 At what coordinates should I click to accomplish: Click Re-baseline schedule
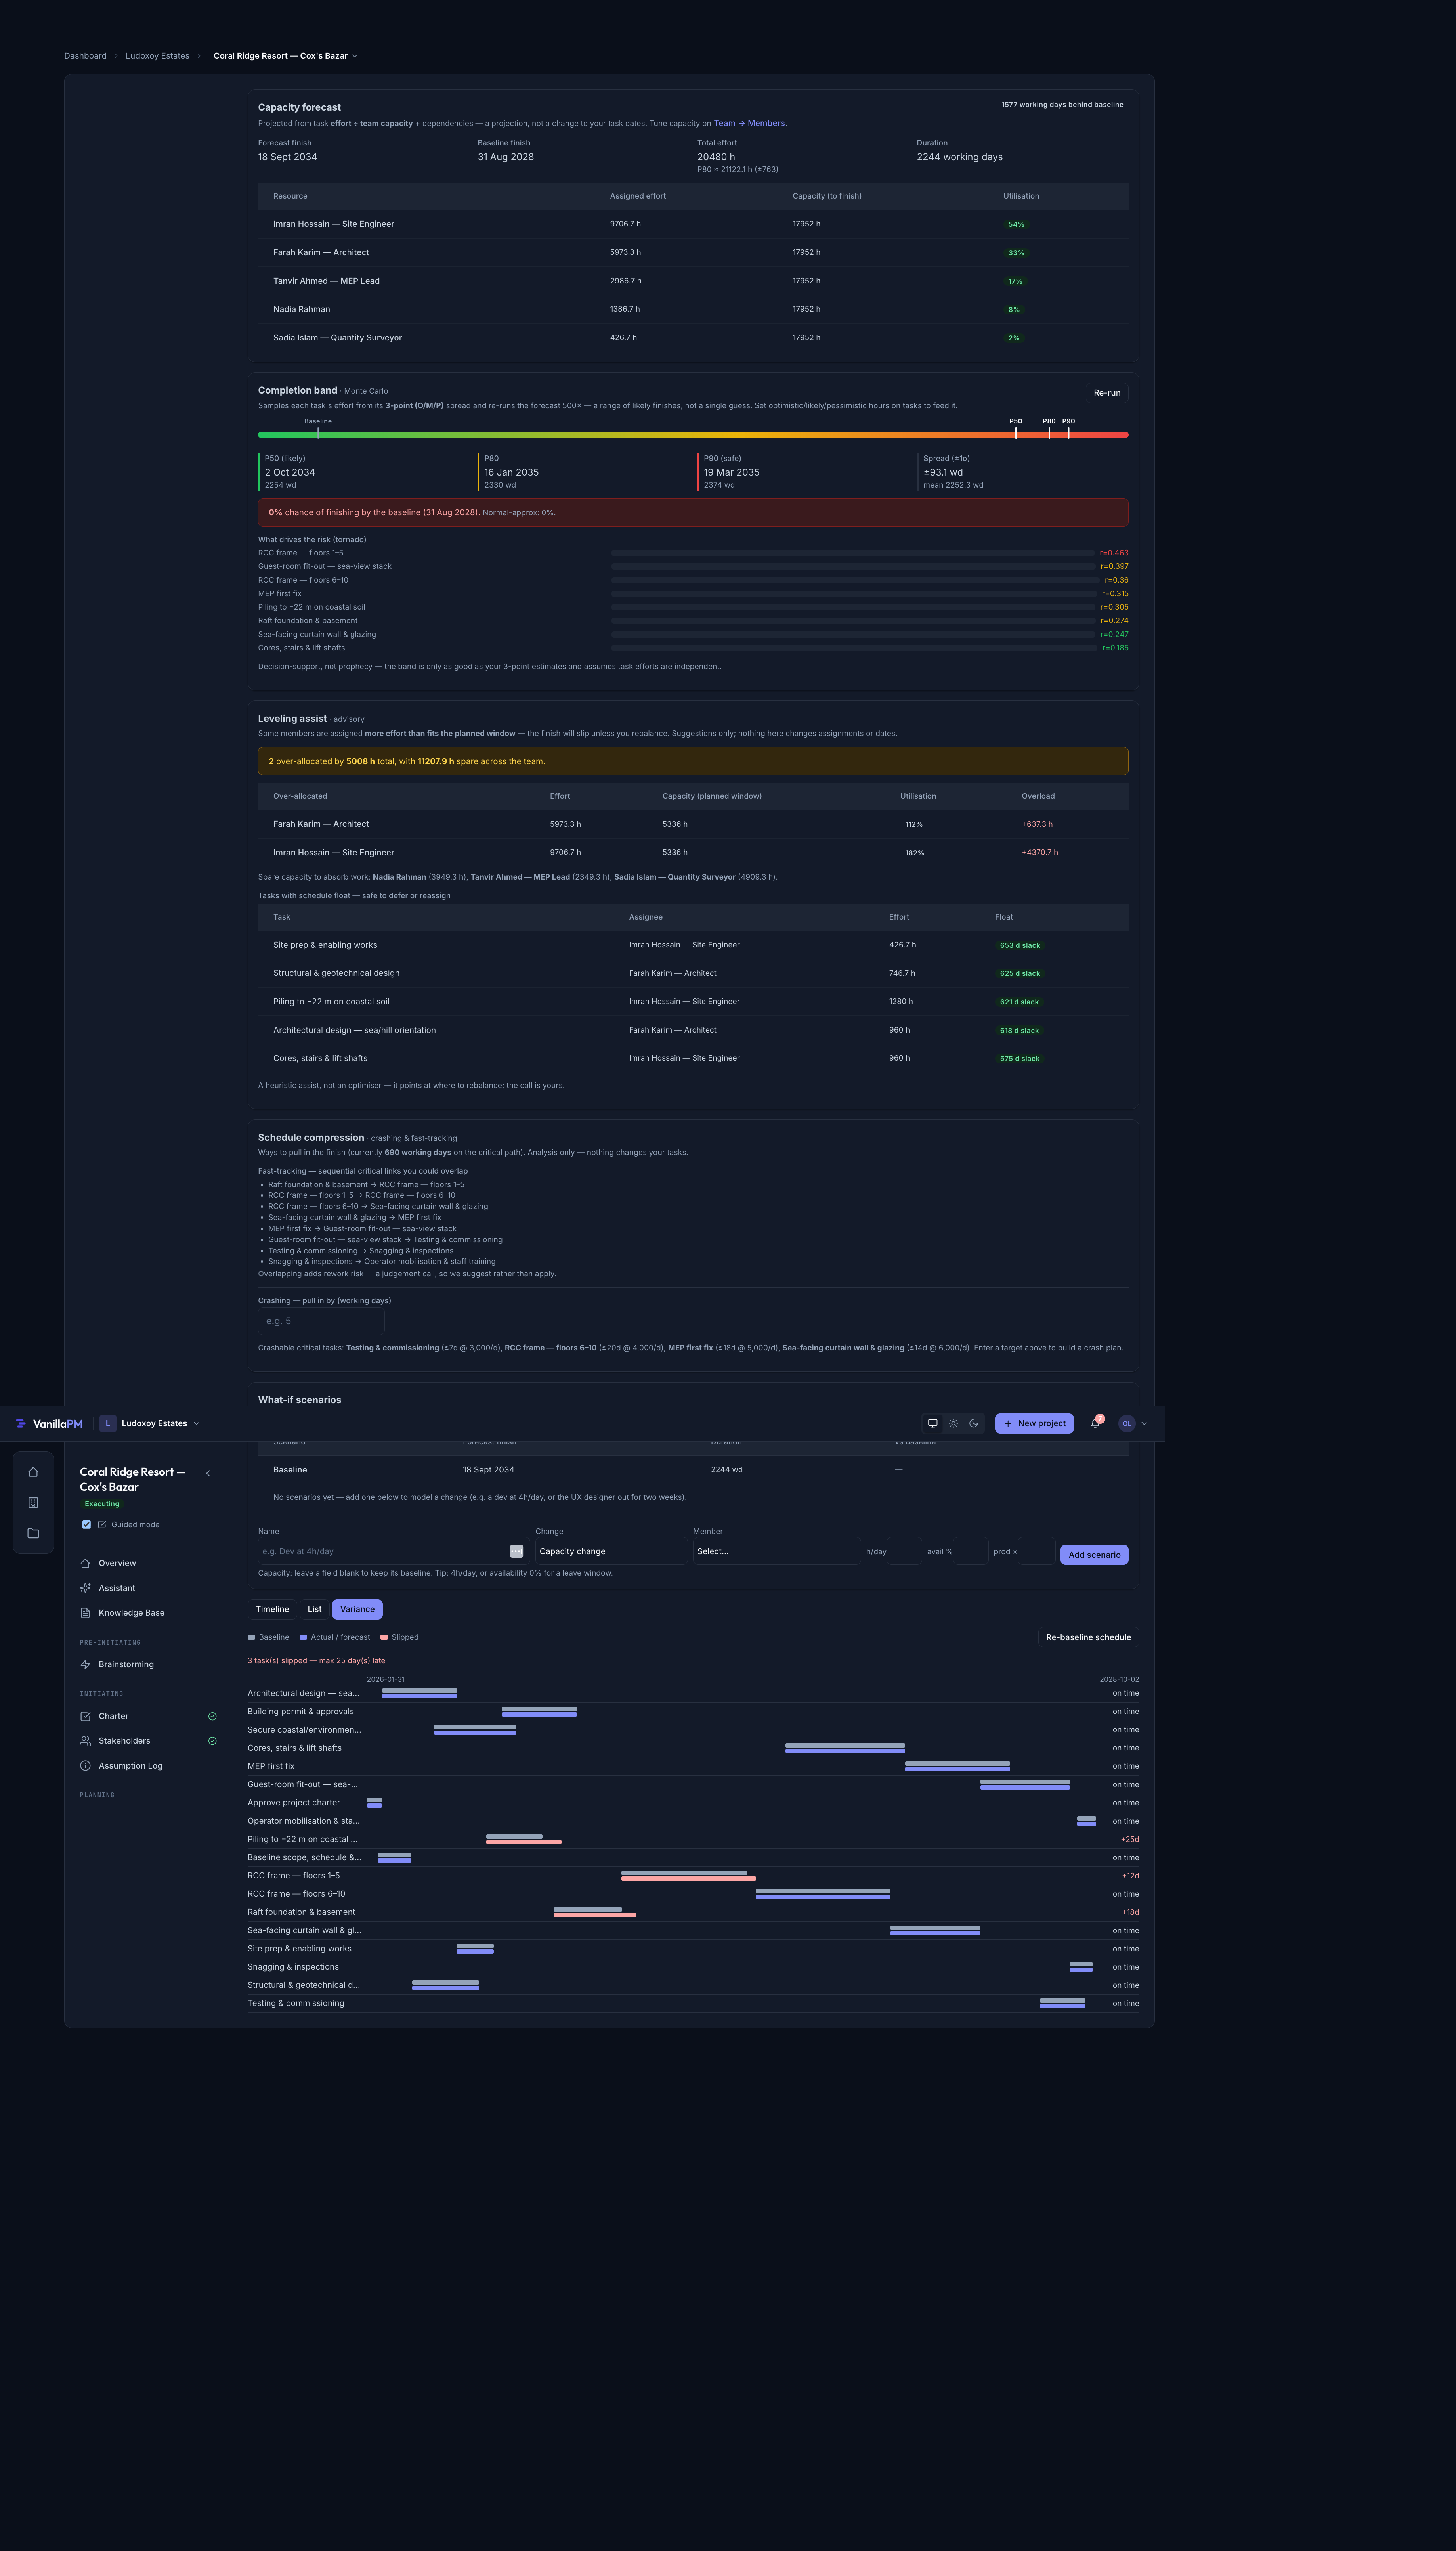point(1088,1637)
